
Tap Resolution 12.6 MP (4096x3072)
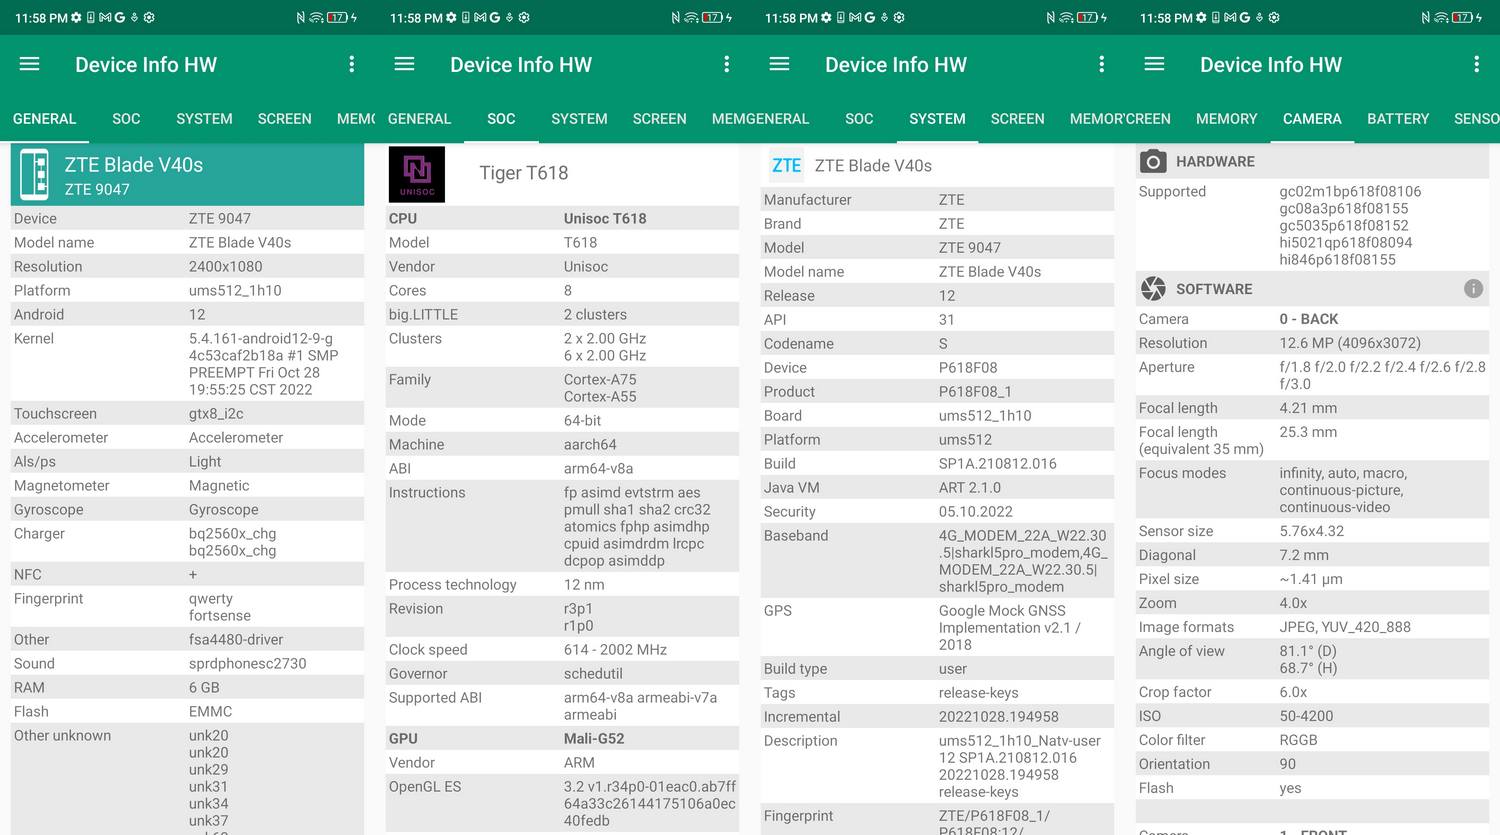pyautogui.click(x=1350, y=343)
